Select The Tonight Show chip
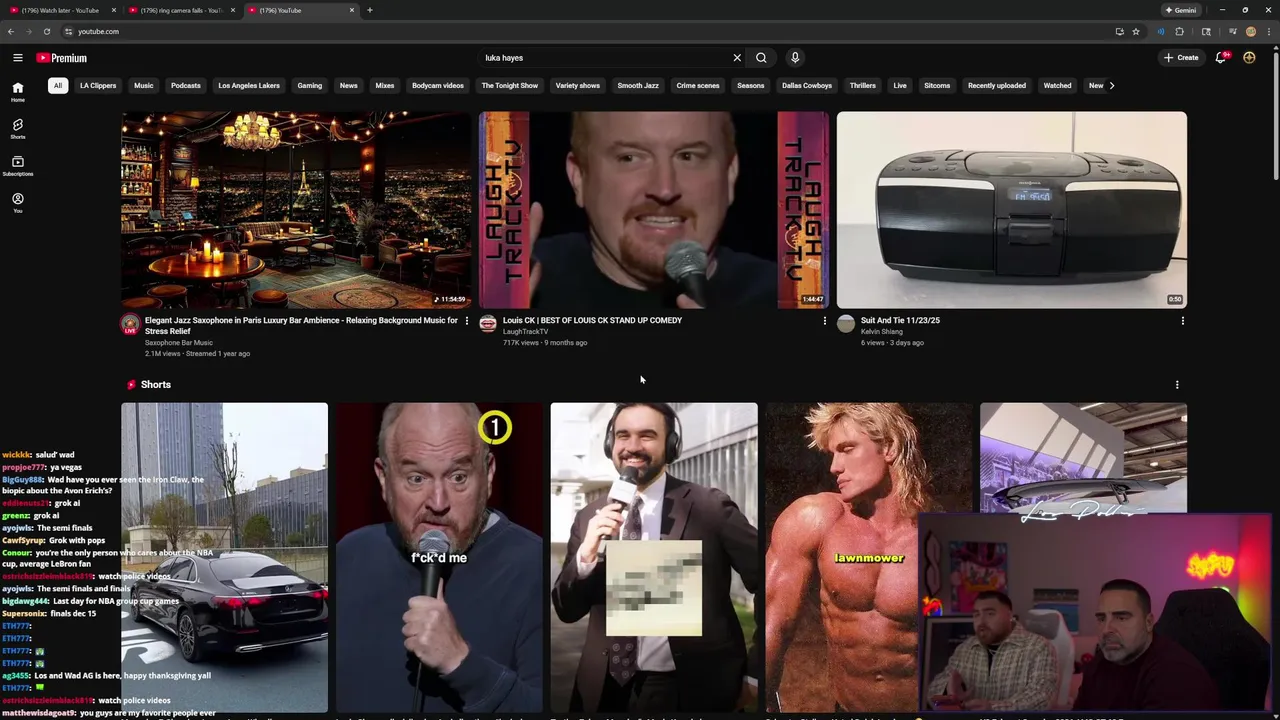The image size is (1280, 720). (x=510, y=85)
